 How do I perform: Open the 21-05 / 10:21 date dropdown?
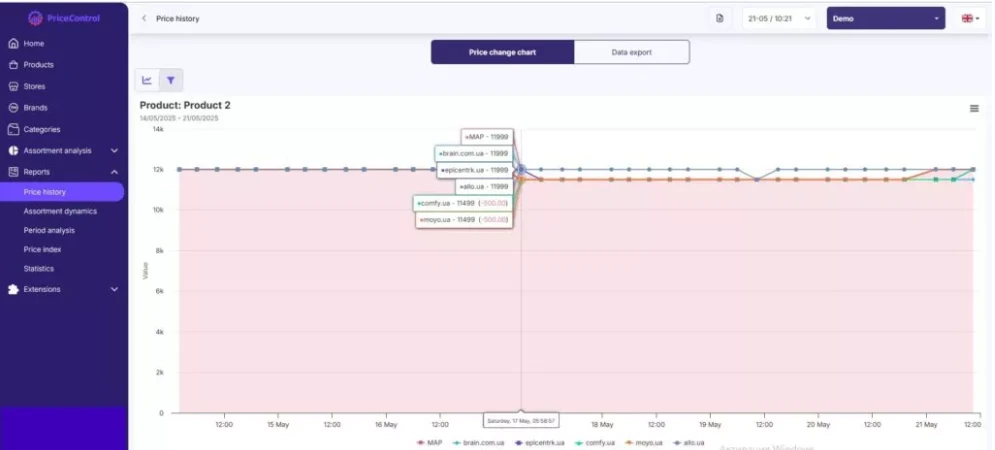[x=779, y=18]
